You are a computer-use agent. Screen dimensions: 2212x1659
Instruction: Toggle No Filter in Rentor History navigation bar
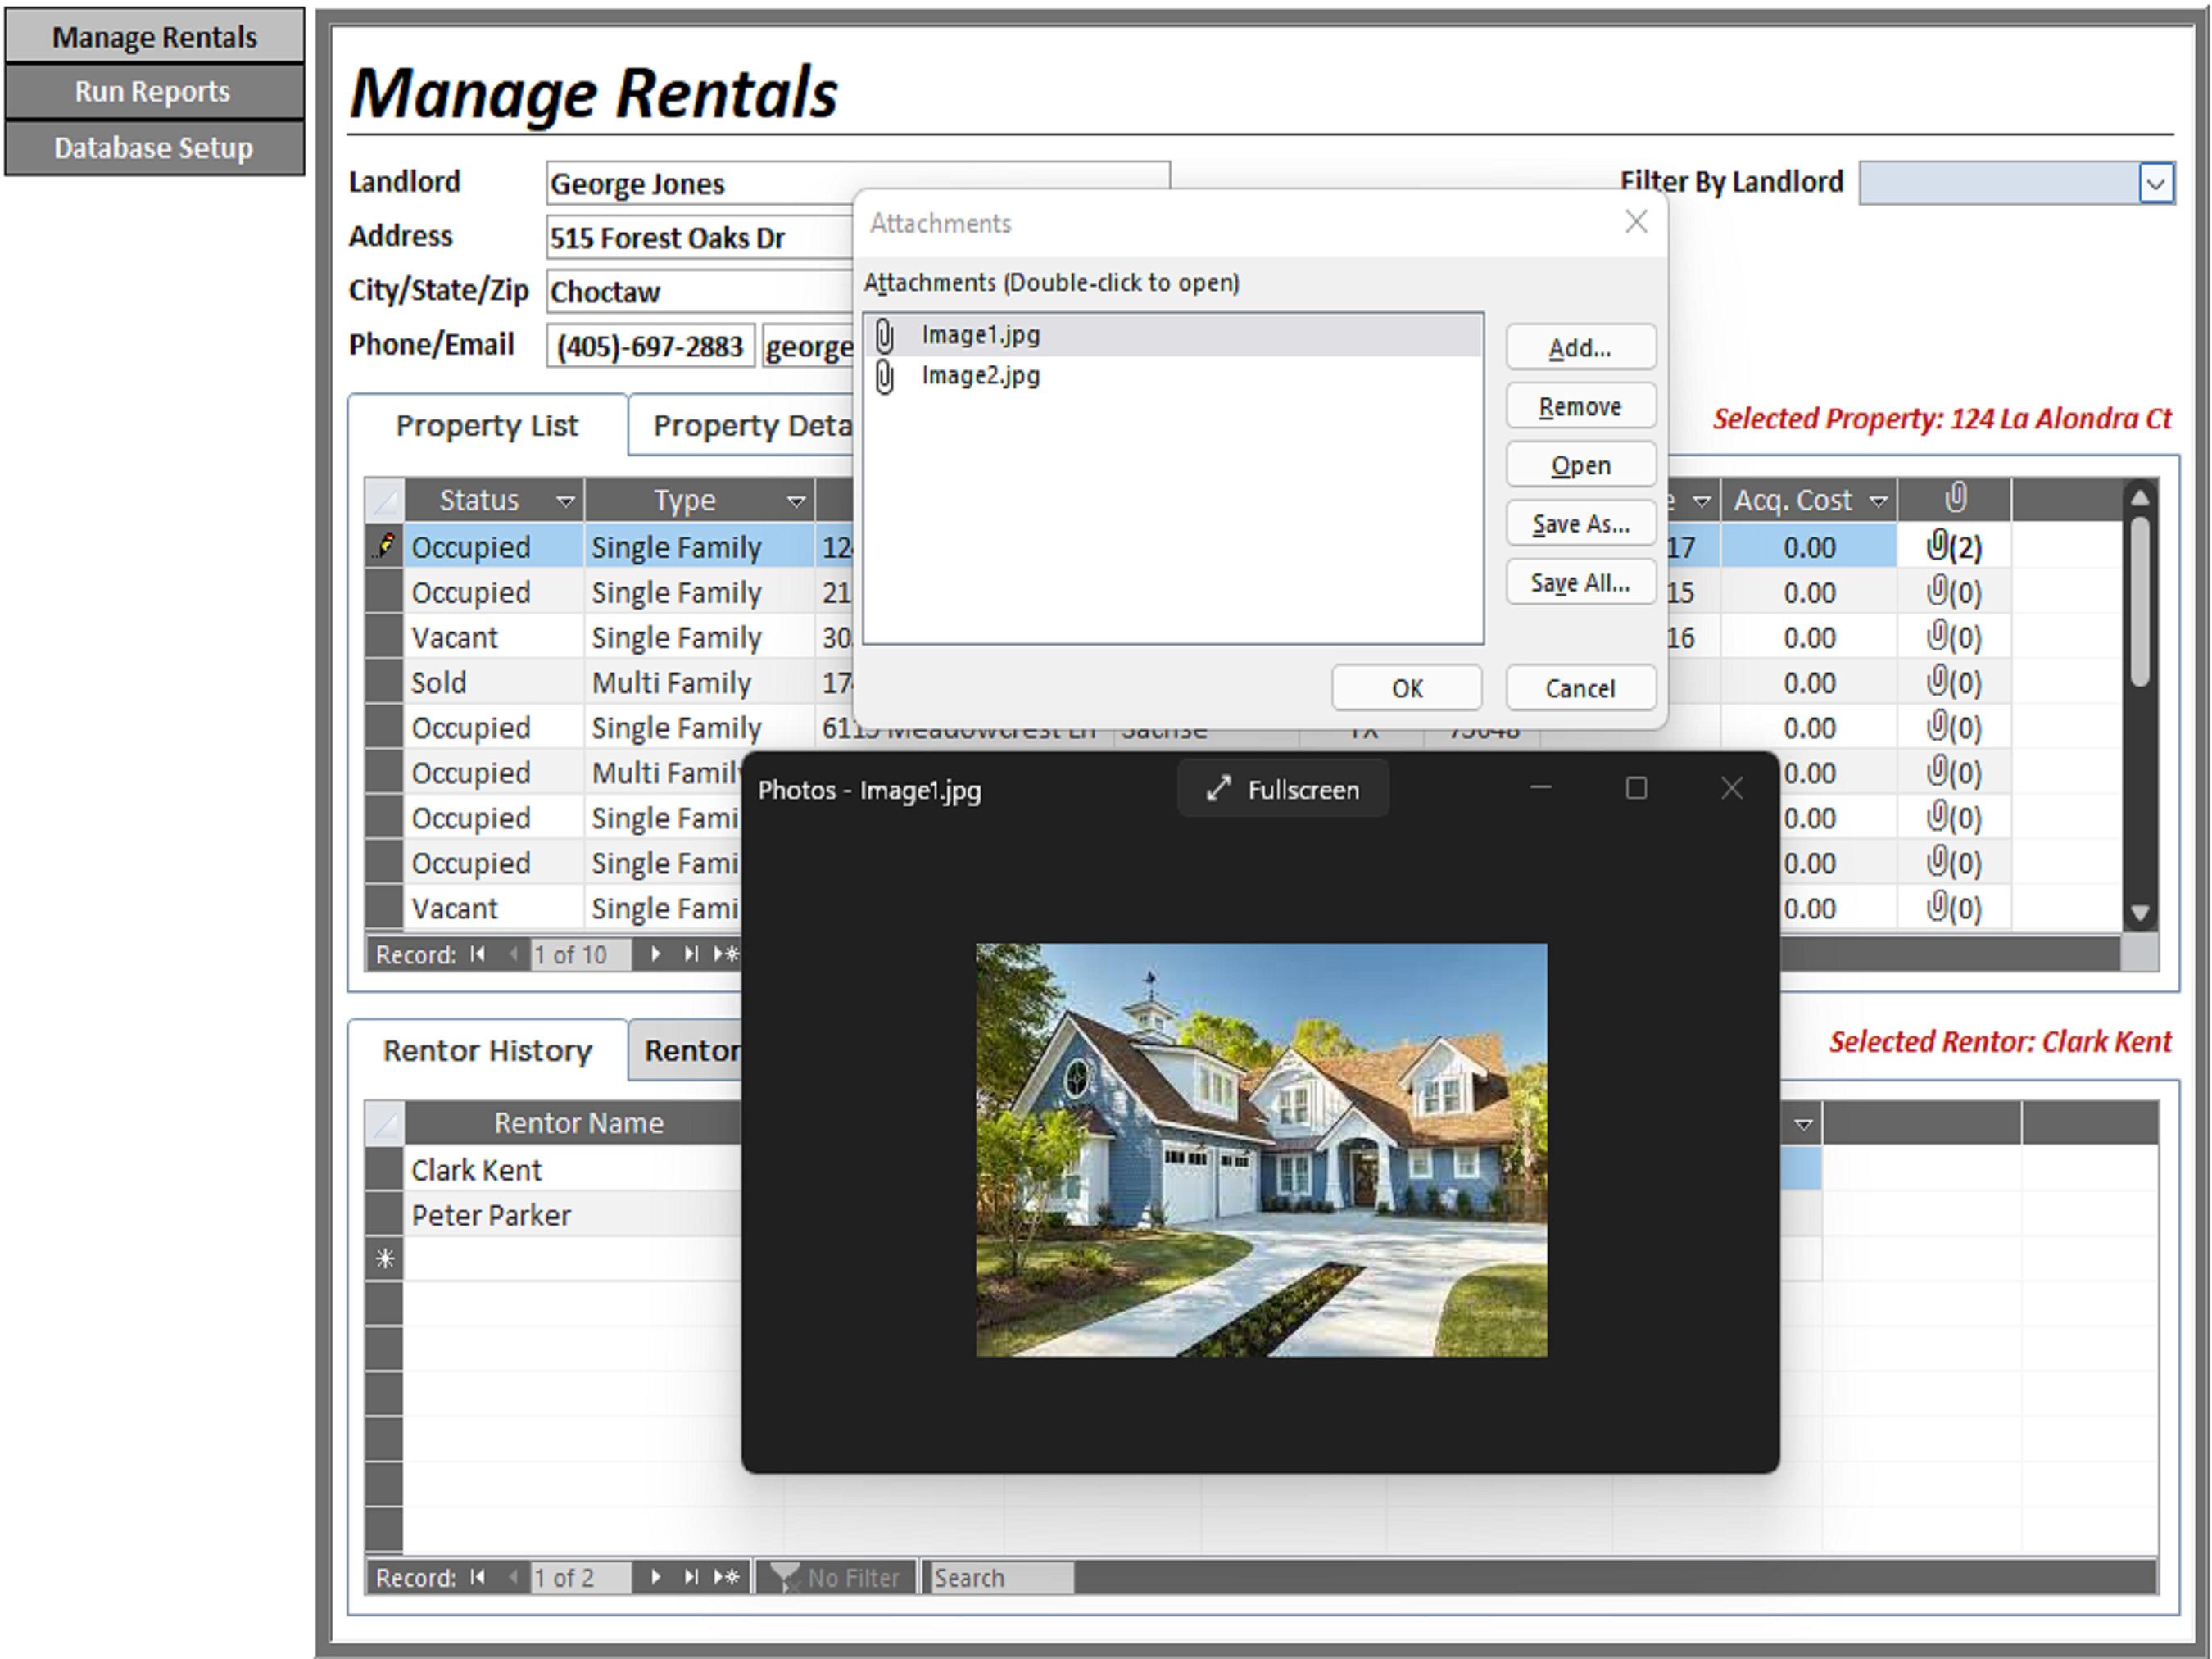click(x=838, y=1578)
